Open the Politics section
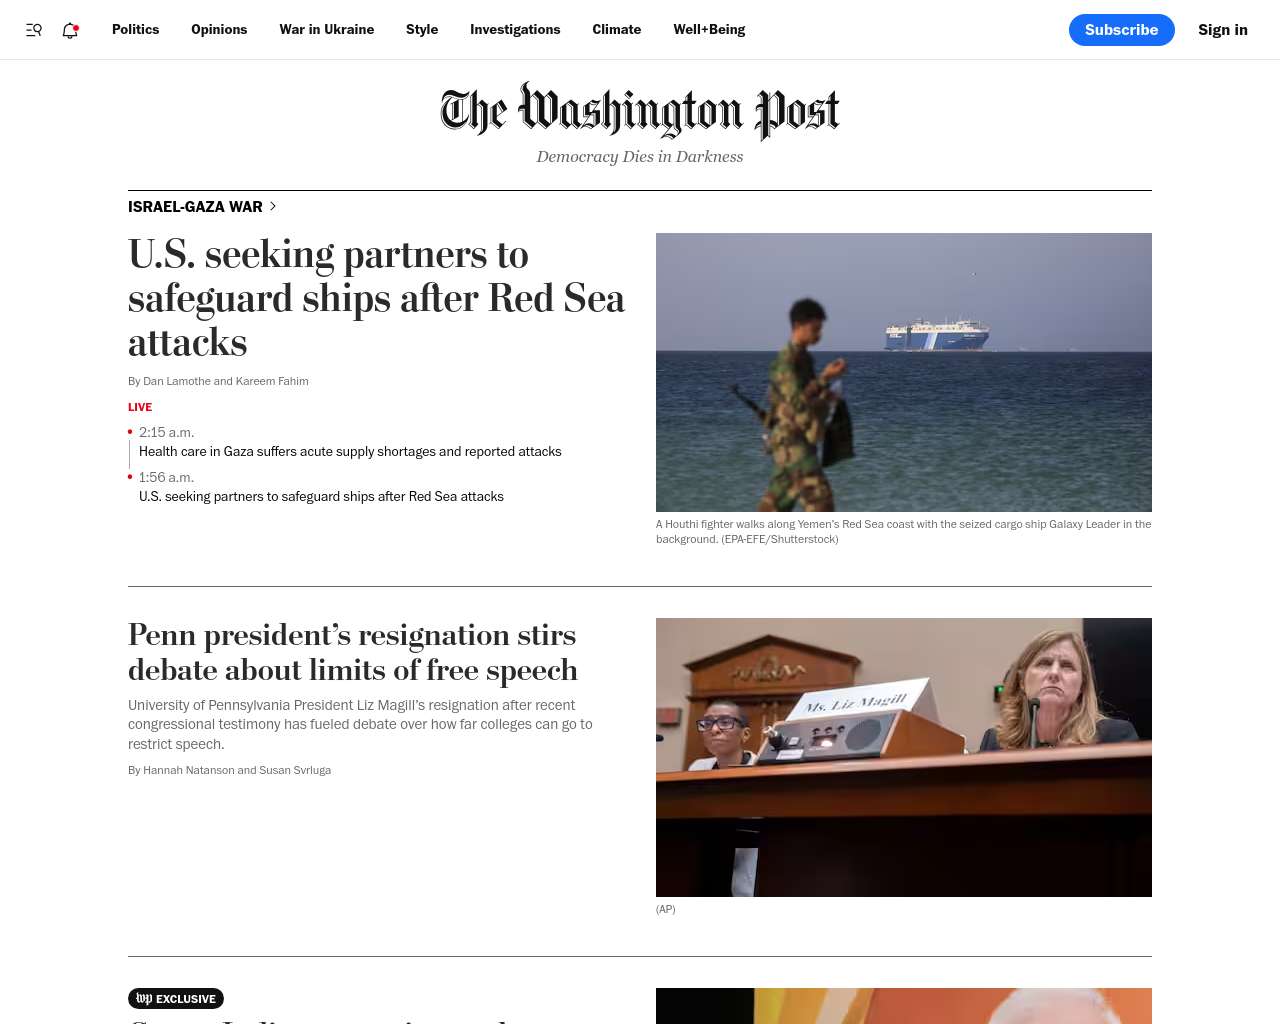This screenshot has width=1280, height=1024. click(135, 30)
